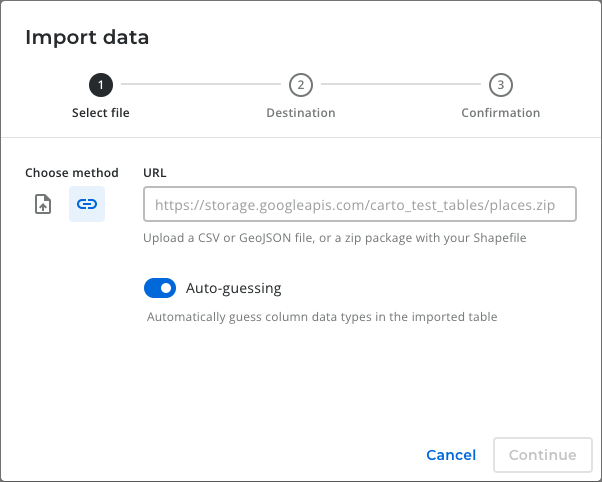Click the step 1 circle indicator
This screenshot has width=602, height=482.
click(101, 85)
